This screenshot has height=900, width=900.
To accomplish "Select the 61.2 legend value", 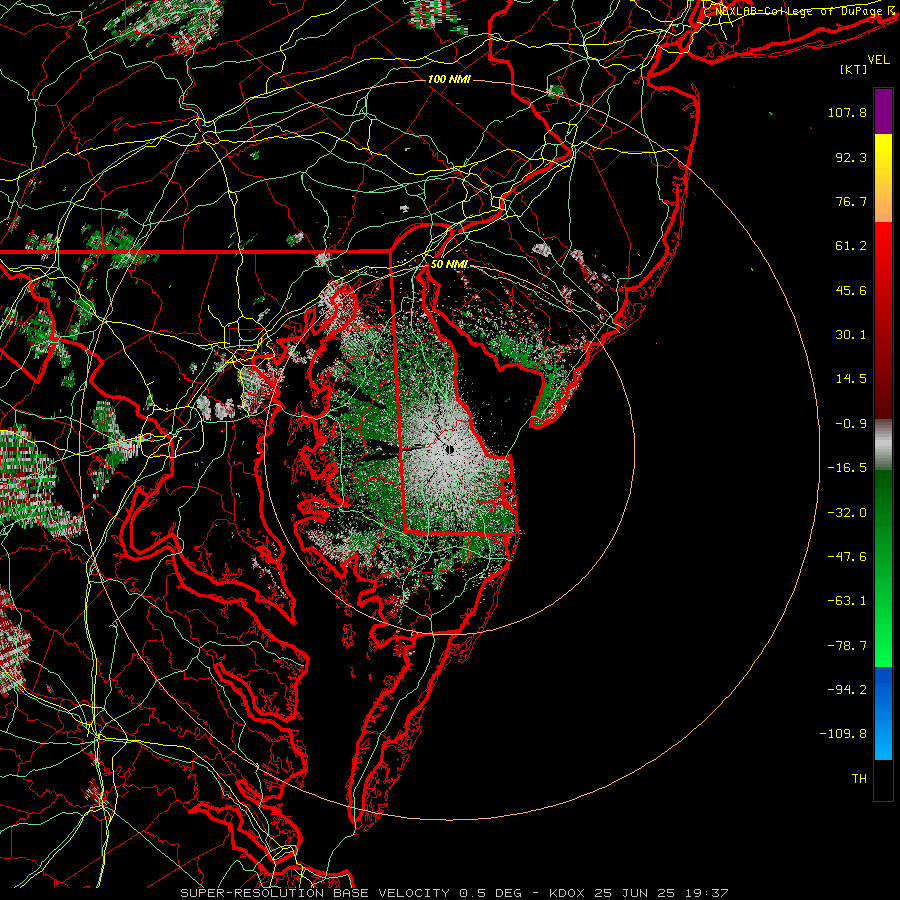I will point(851,246).
